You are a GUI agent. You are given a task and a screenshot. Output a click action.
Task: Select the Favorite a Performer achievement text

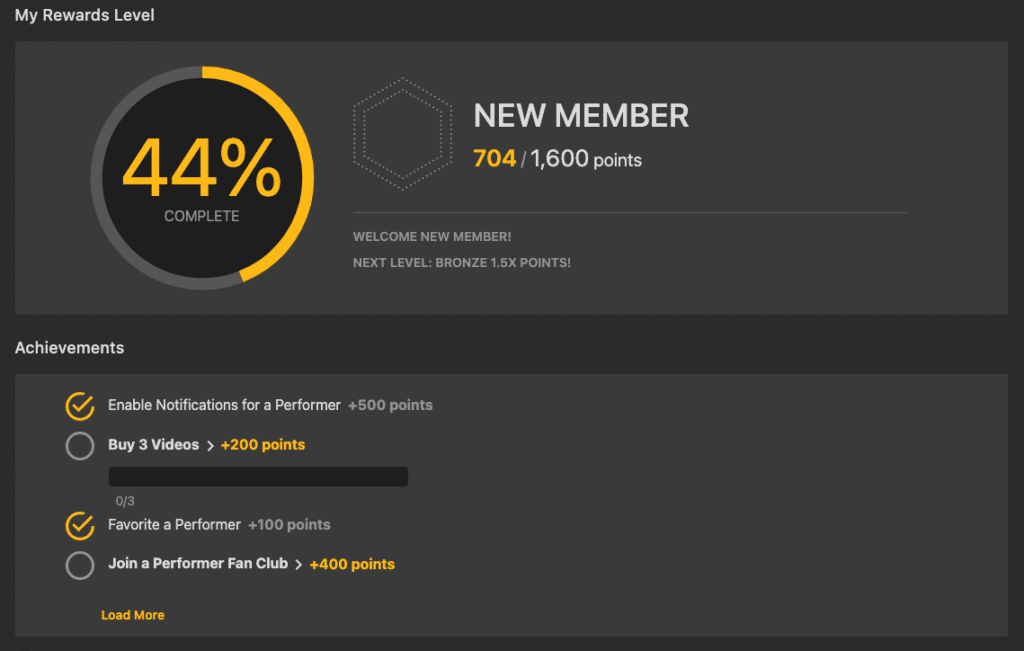(x=174, y=525)
